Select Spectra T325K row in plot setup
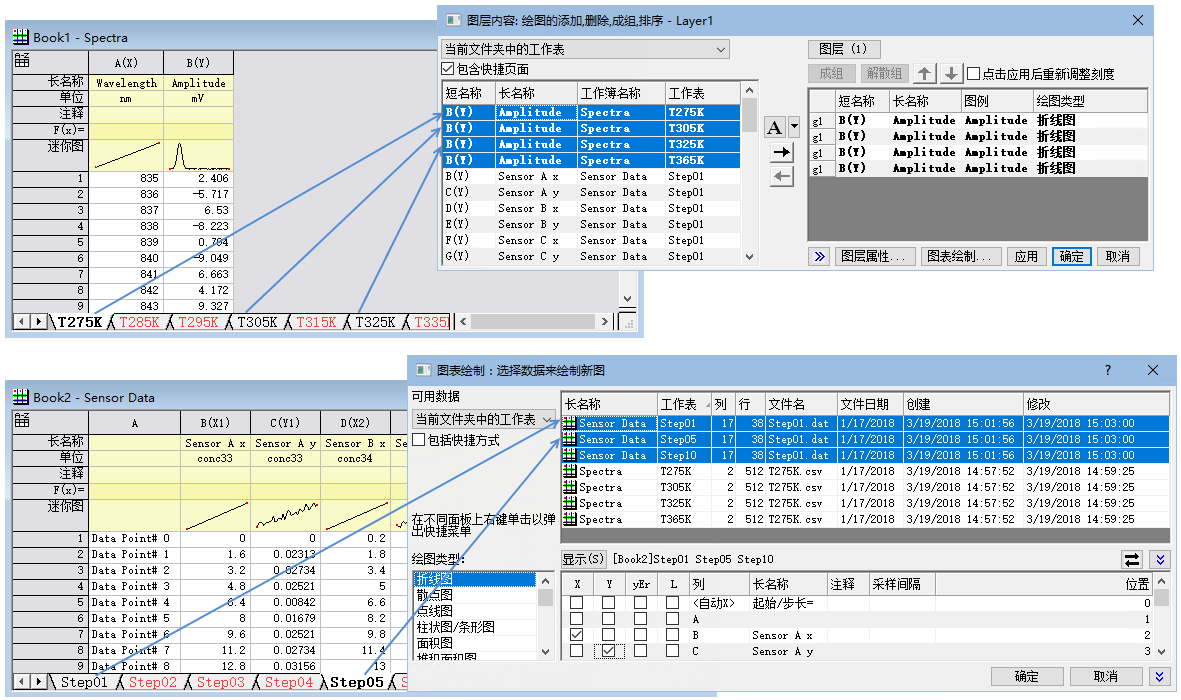 pos(865,503)
